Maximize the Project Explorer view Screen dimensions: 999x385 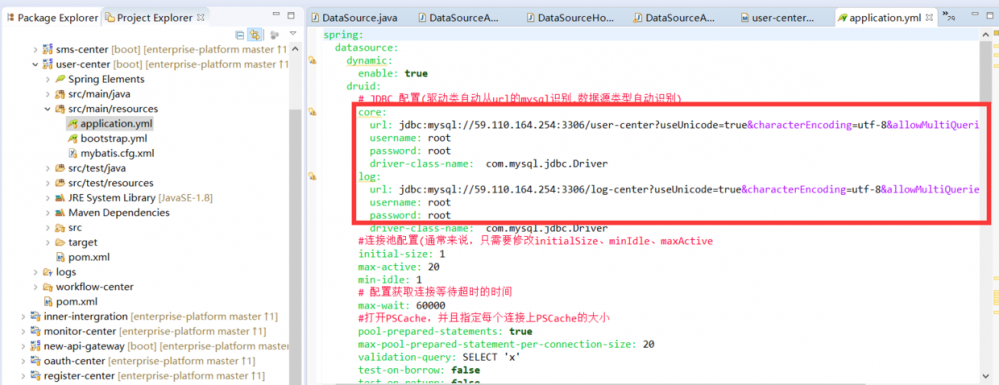(291, 15)
